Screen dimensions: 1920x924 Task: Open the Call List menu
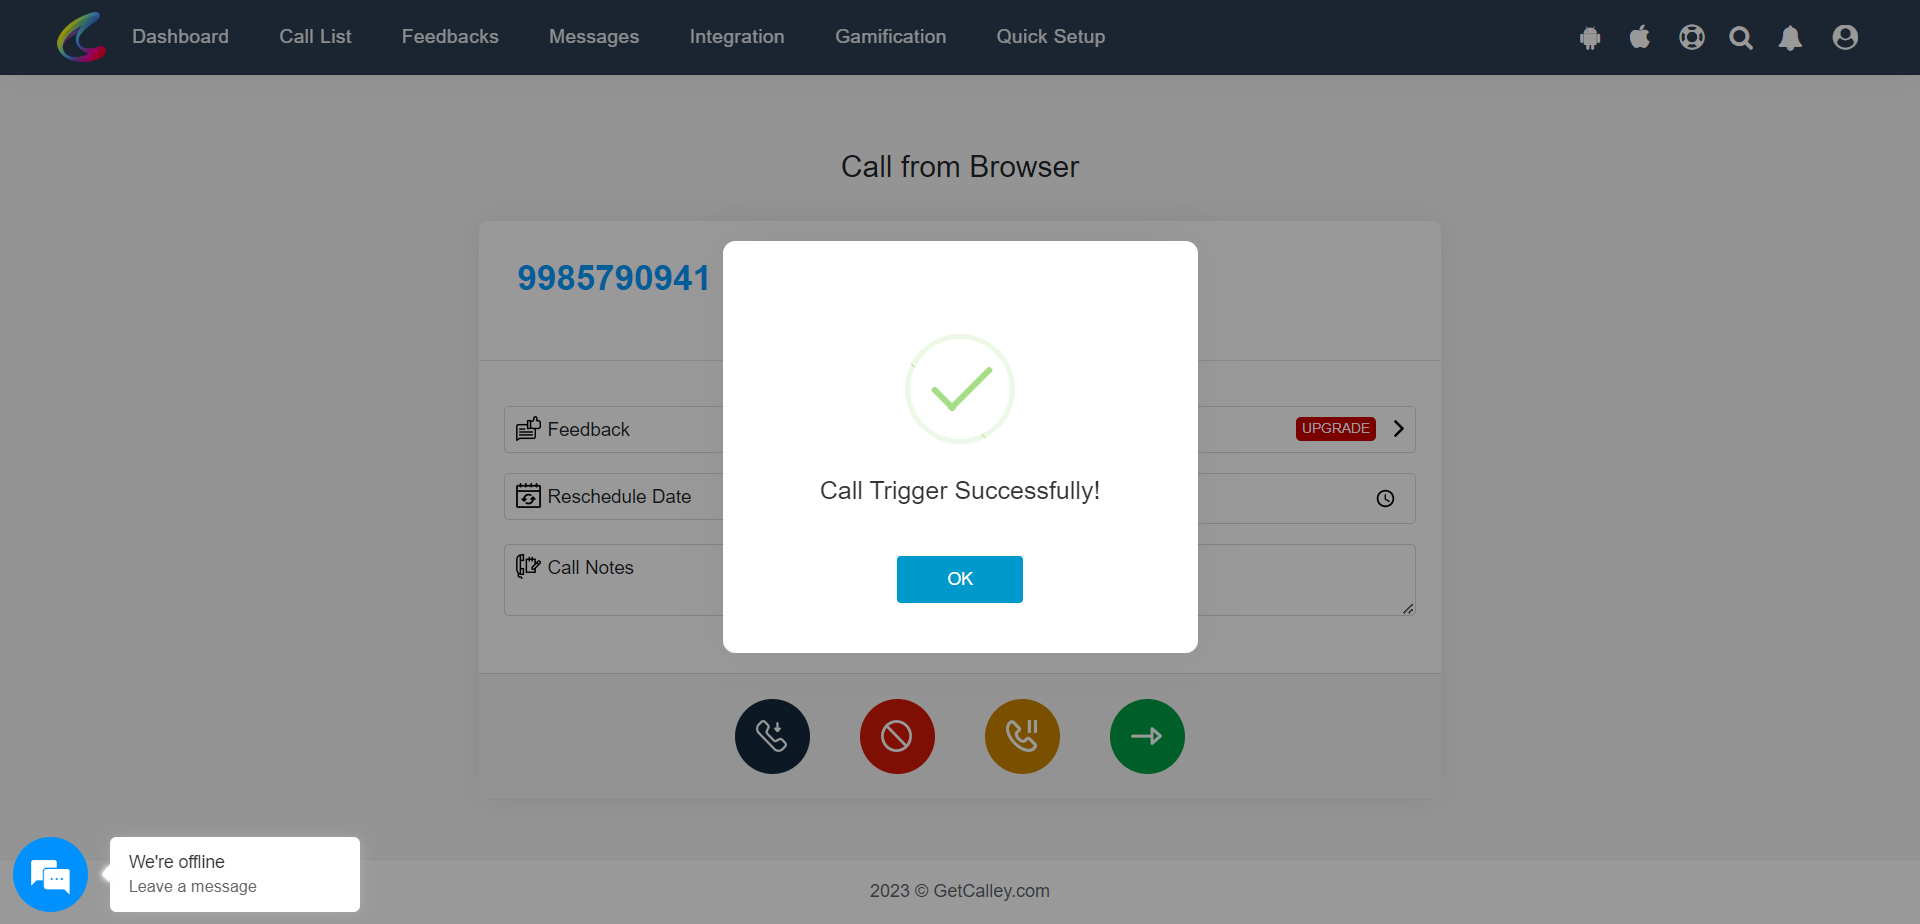[x=315, y=37]
